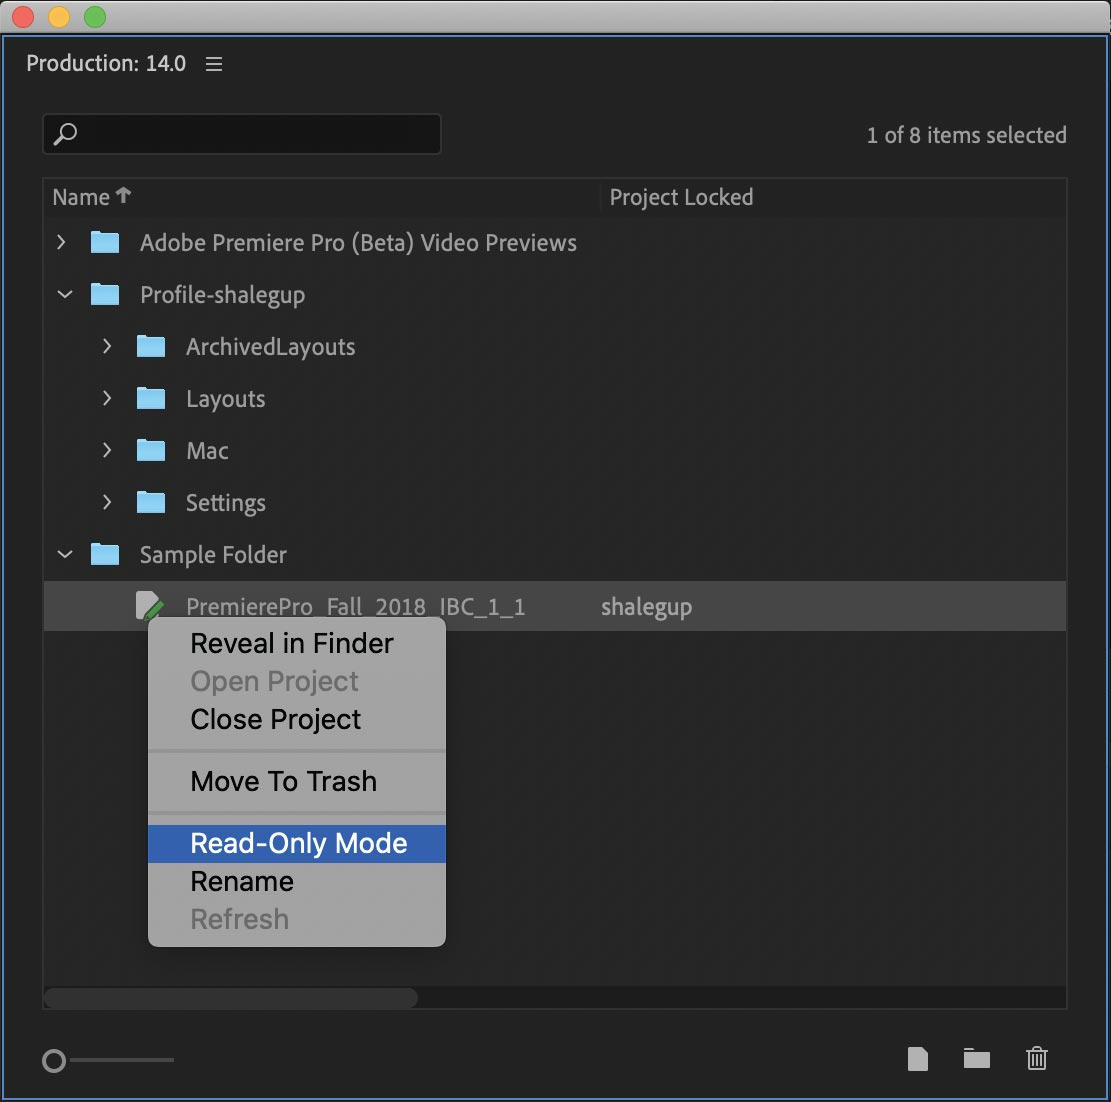Select the PremierePro_Fall_2018_IBC_1_1 project name

356,607
